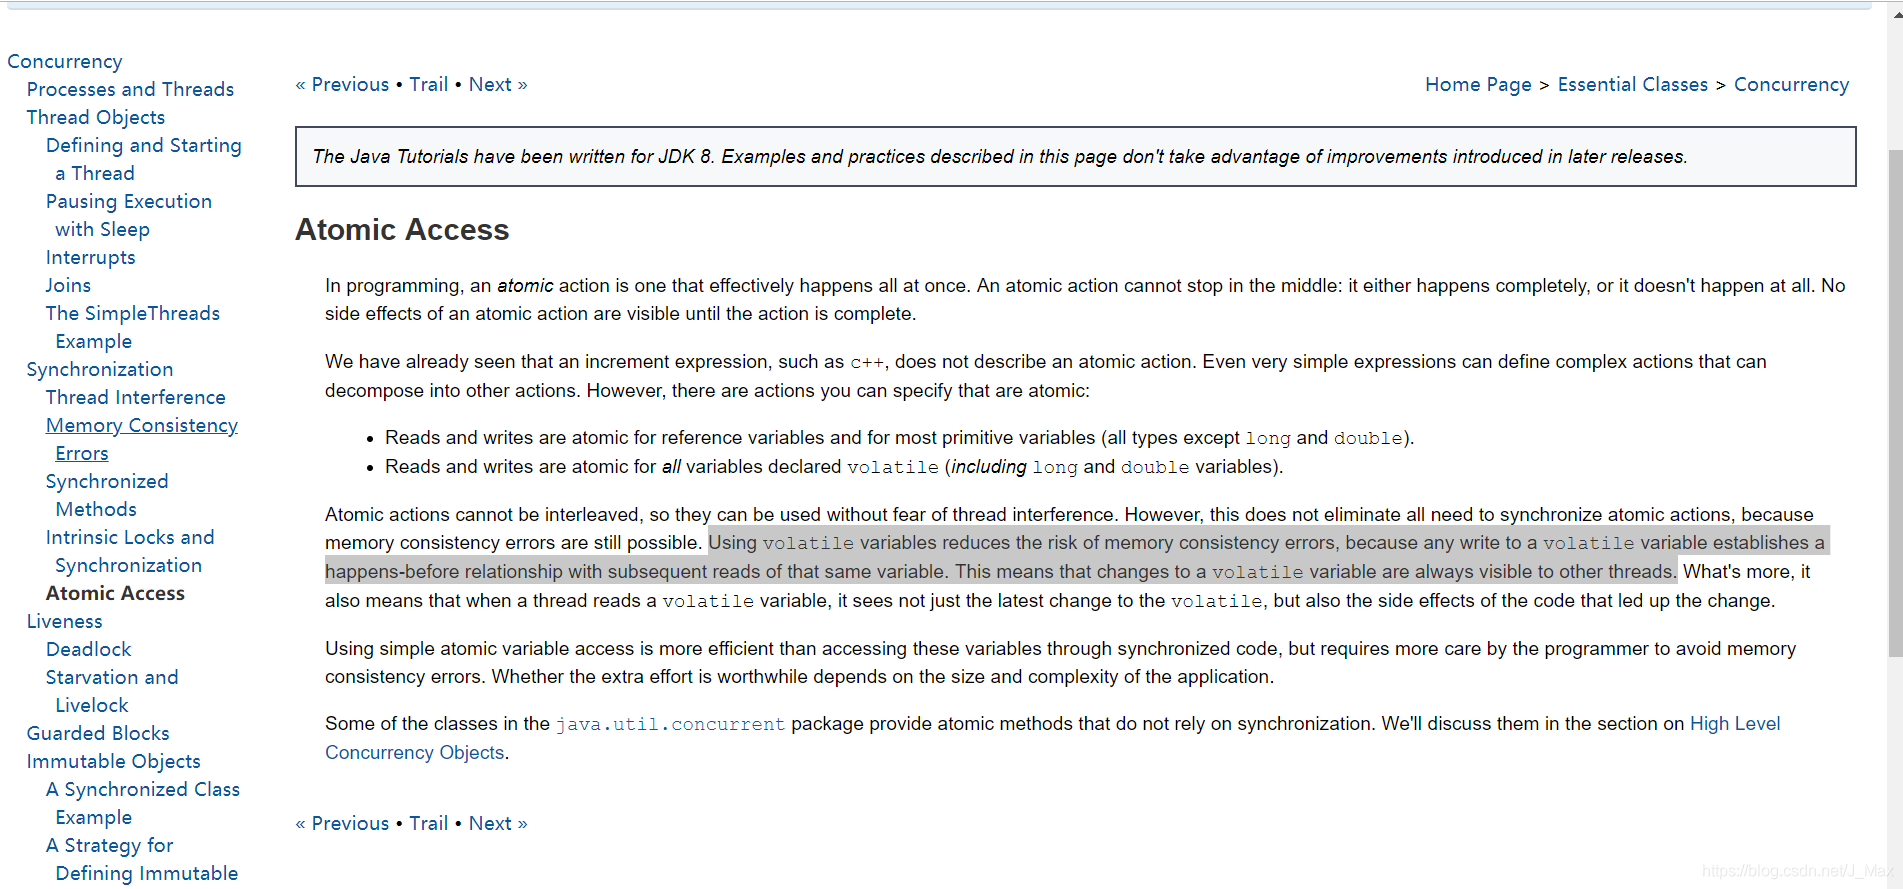Open The SimpleThreads Example page
Viewport: 1903px width, 889px height.
tap(132, 327)
